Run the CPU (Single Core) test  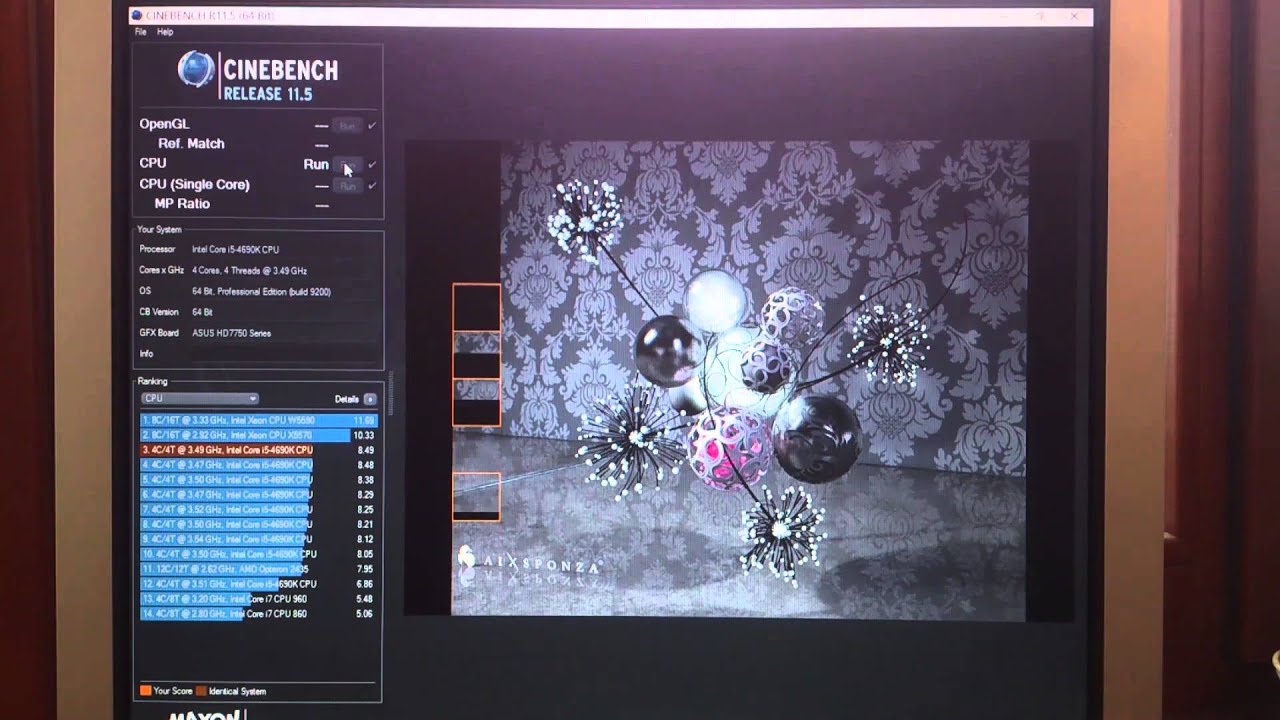(x=348, y=186)
